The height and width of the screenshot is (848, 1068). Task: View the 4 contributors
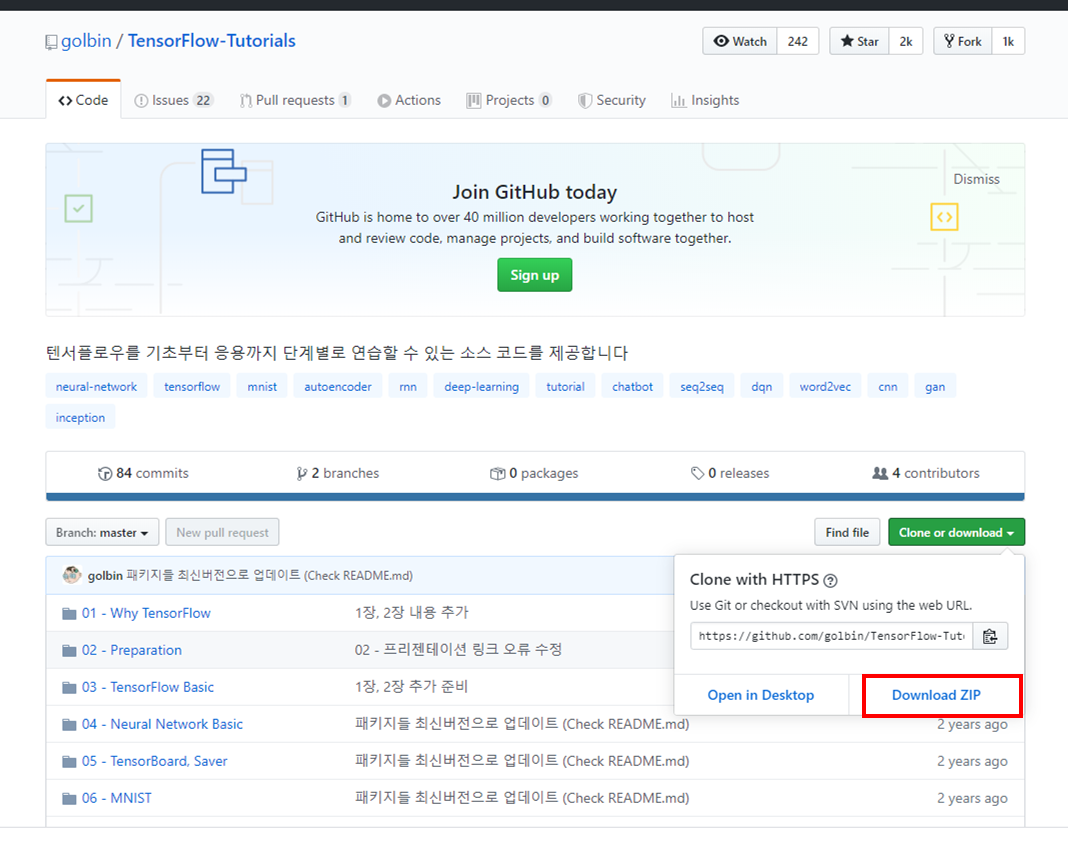[926, 473]
